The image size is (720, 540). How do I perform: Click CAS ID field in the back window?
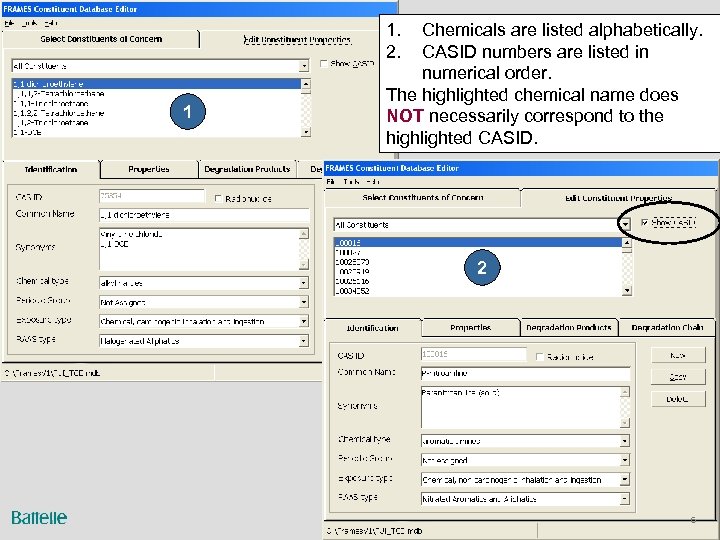click(x=152, y=196)
